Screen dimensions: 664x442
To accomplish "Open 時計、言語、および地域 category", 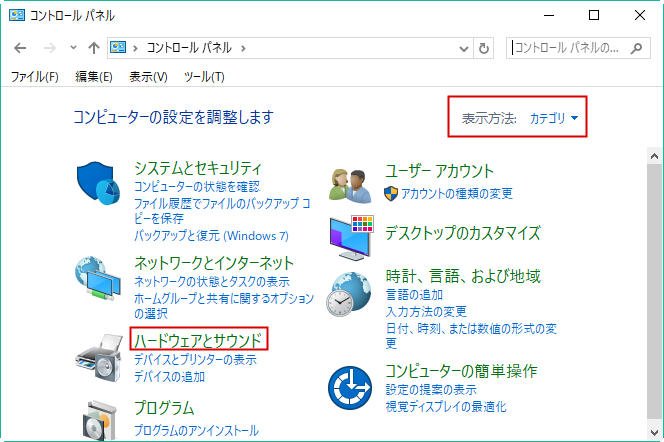I will tap(463, 276).
